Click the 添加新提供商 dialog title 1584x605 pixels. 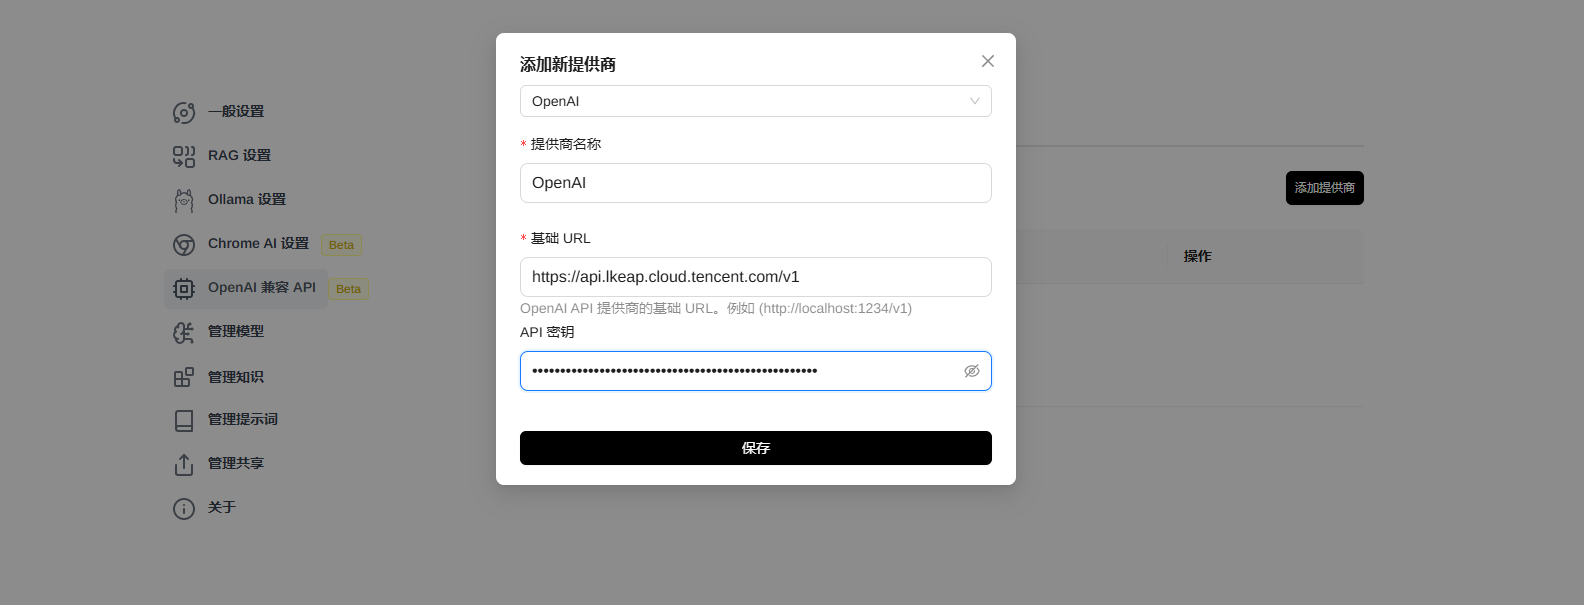point(568,64)
